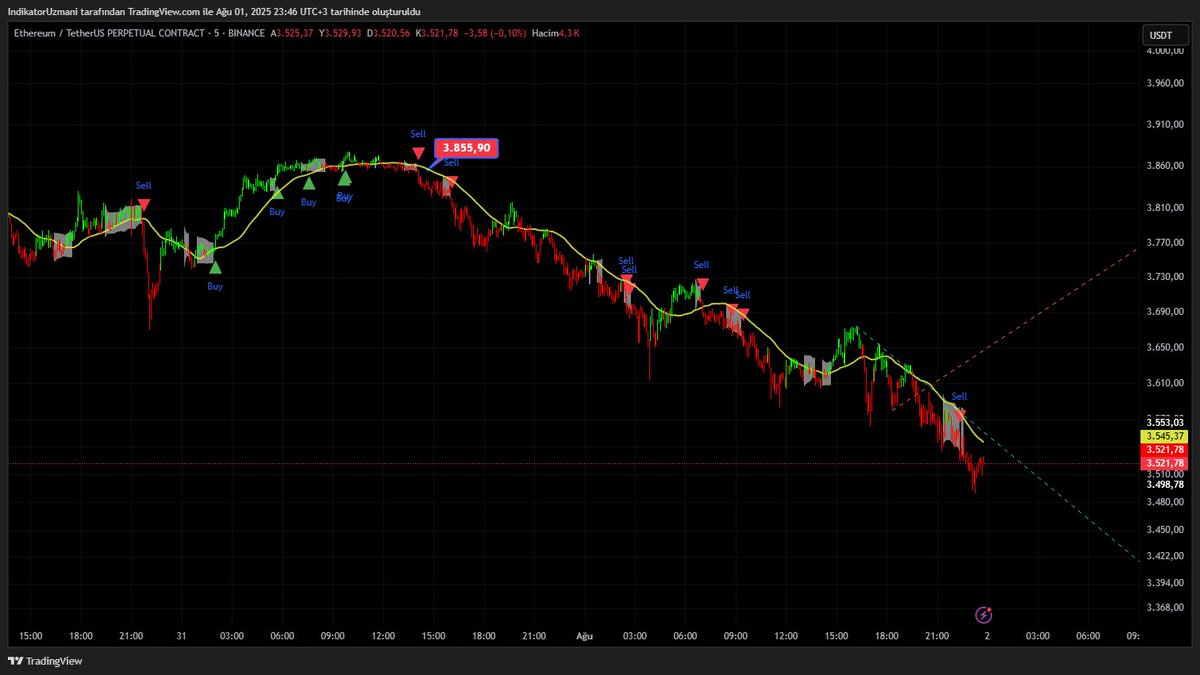Click the Y3.529,93 high value
Image resolution: width=1200 pixels, height=675 pixels.
tap(341, 33)
